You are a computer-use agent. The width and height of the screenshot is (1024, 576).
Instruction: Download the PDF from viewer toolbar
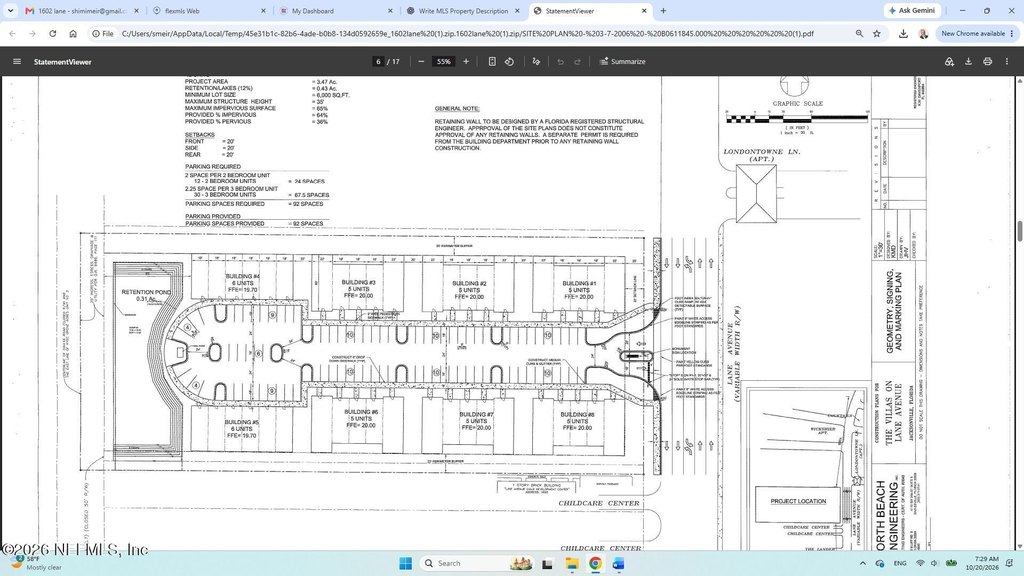point(968,61)
